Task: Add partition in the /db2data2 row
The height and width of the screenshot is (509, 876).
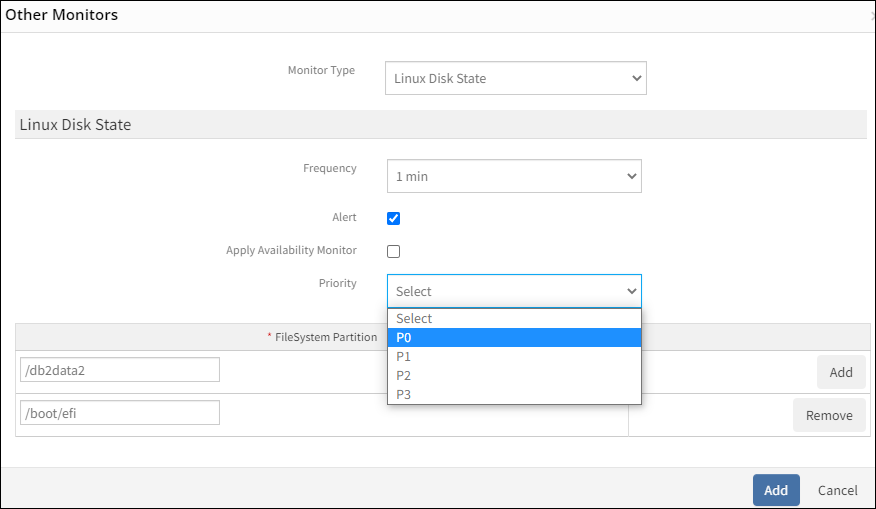Action: tap(841, 372)
